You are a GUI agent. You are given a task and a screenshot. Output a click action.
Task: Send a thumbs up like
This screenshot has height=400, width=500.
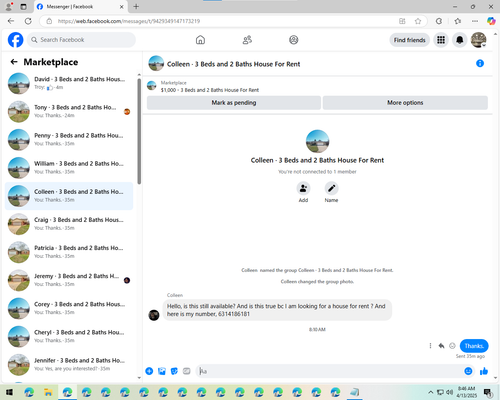coord(484,371)
